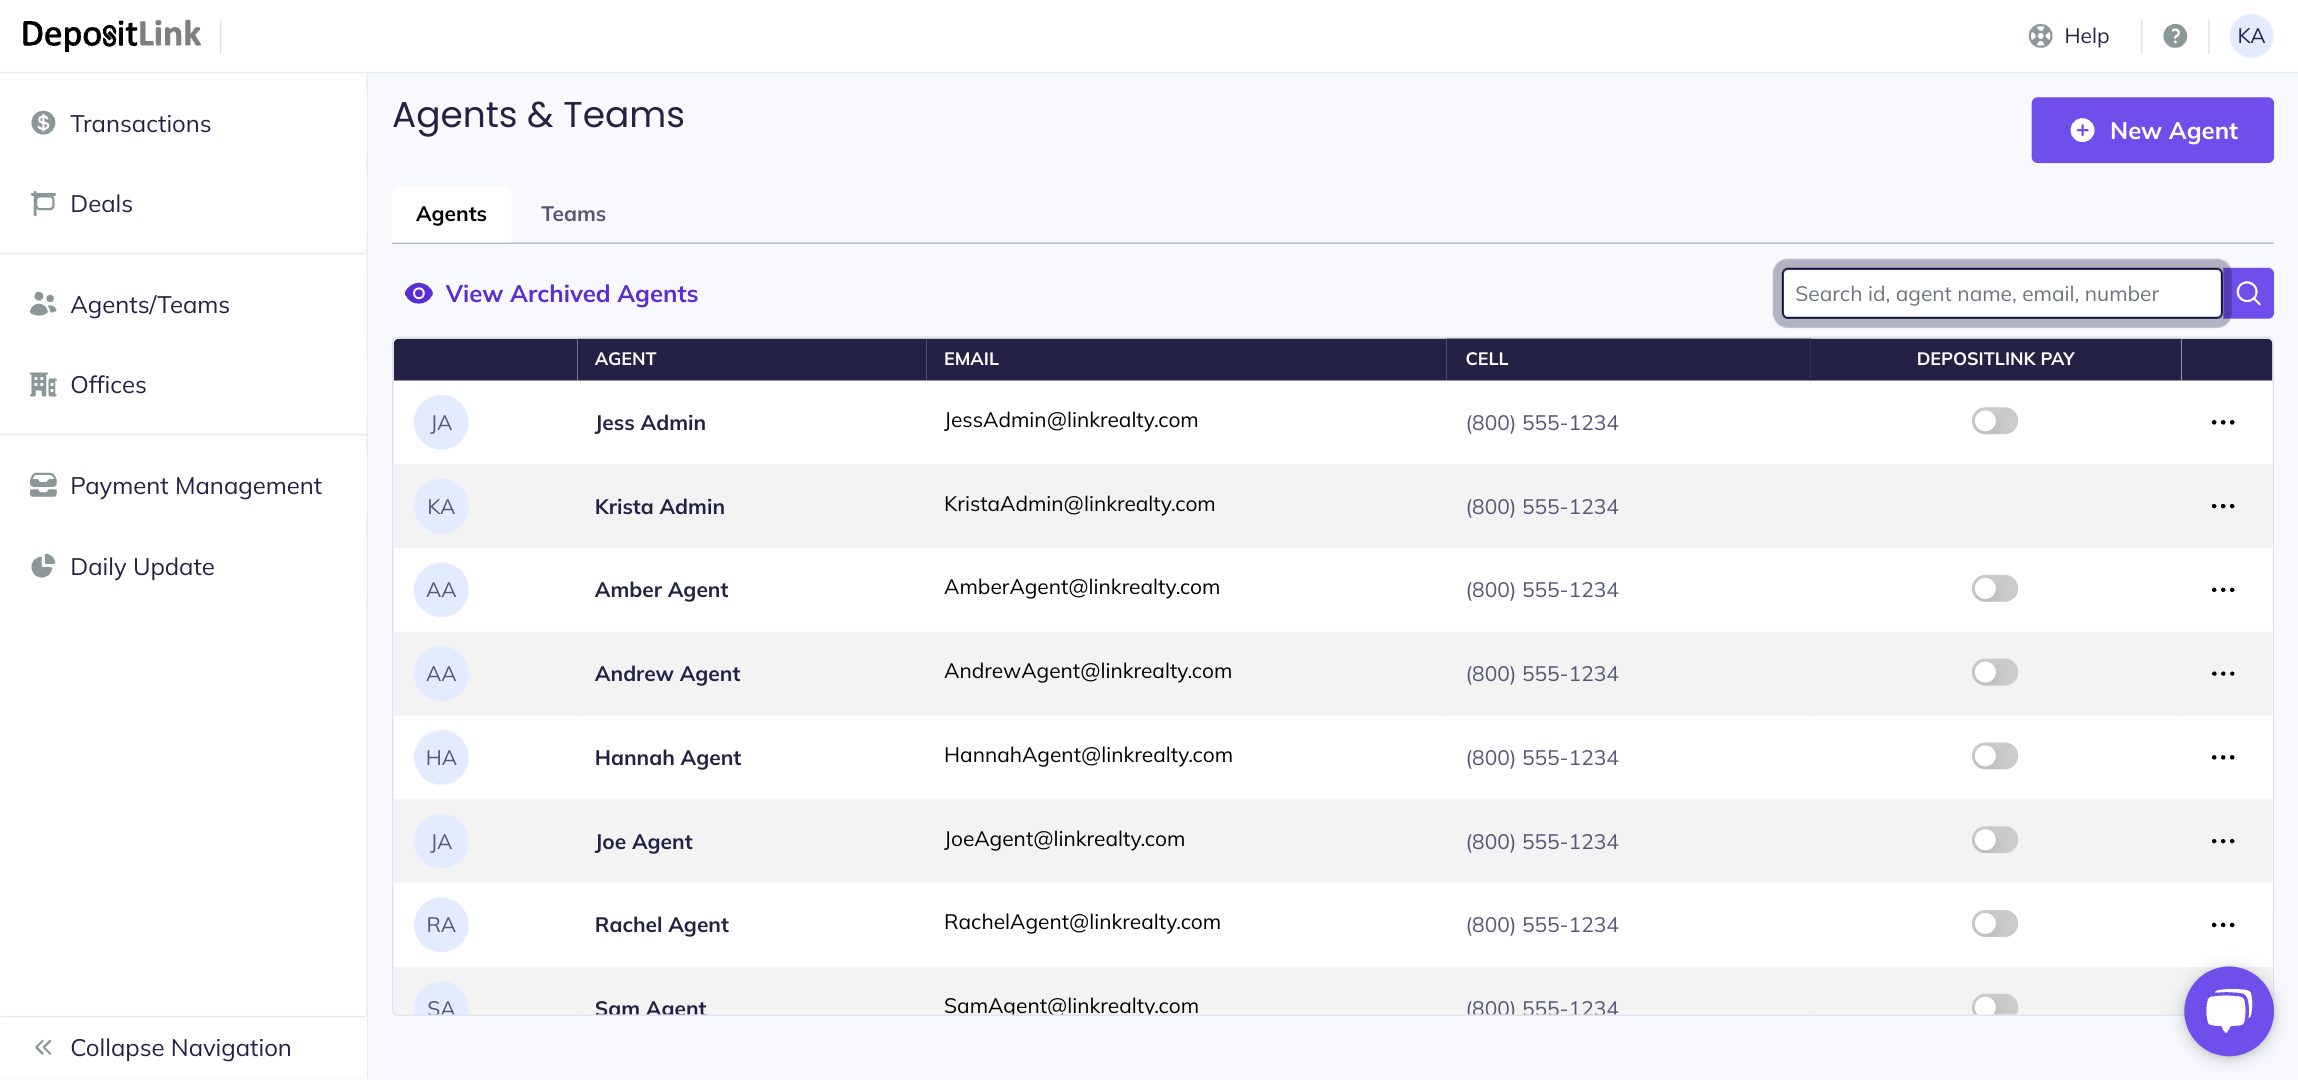Image resolution: width=2298 pixels, height=1080 pixels.
Task: Click the New Agent button
Action: click(2151, 130)
